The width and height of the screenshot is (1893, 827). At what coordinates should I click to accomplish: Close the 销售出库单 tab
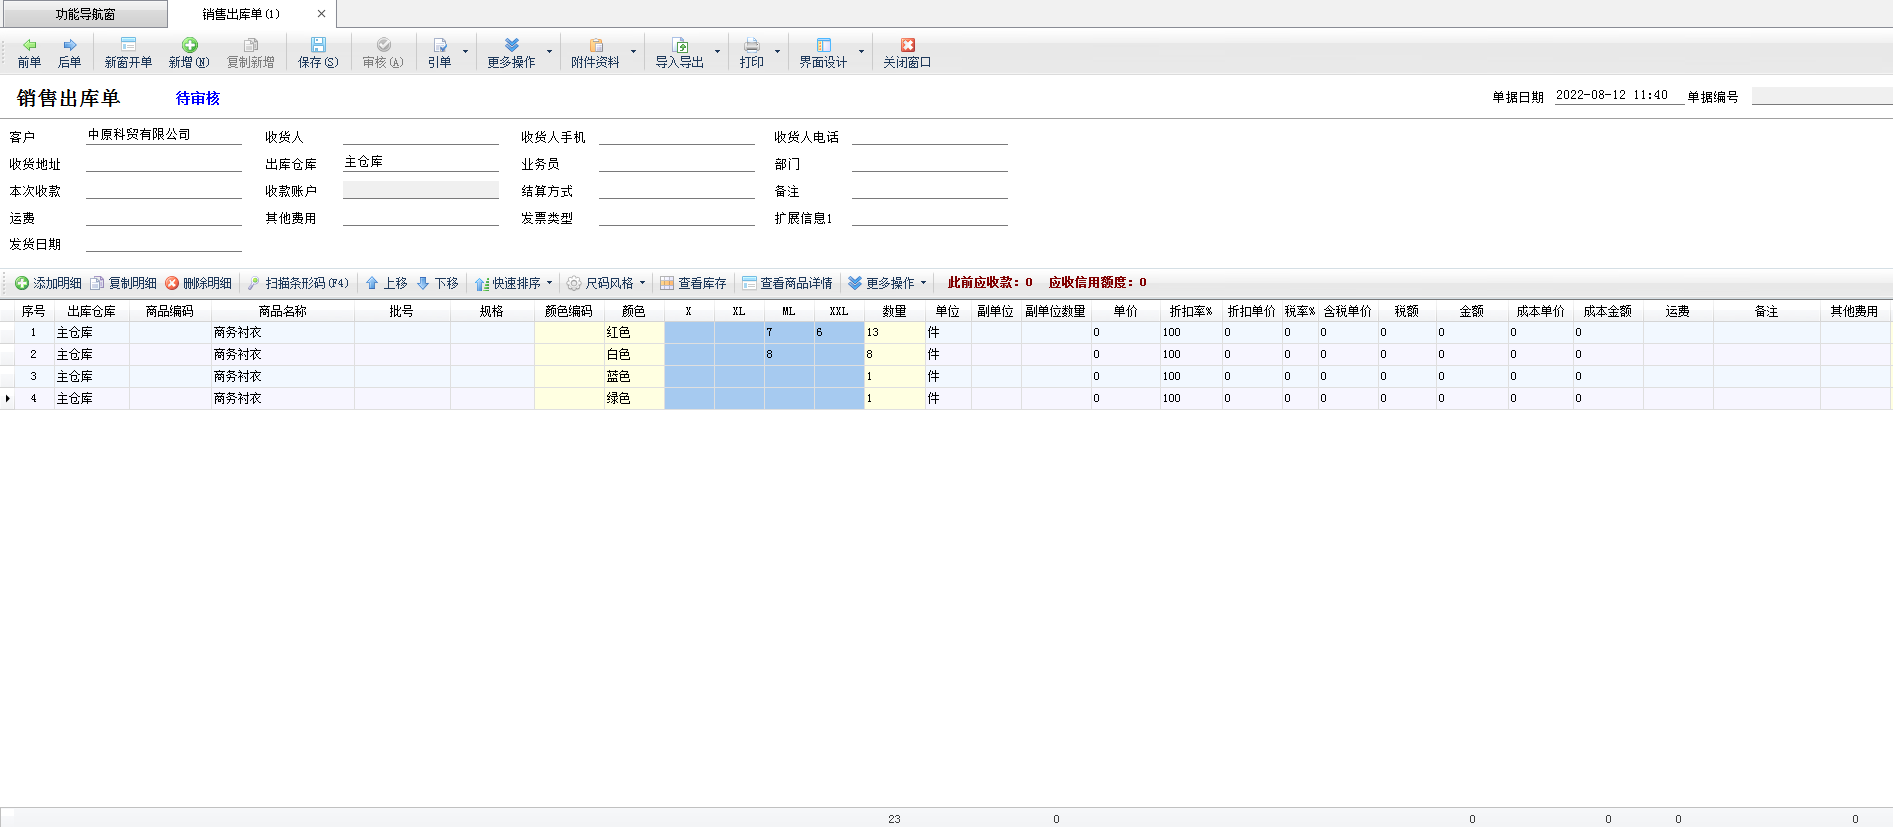[x=321, y=14]
